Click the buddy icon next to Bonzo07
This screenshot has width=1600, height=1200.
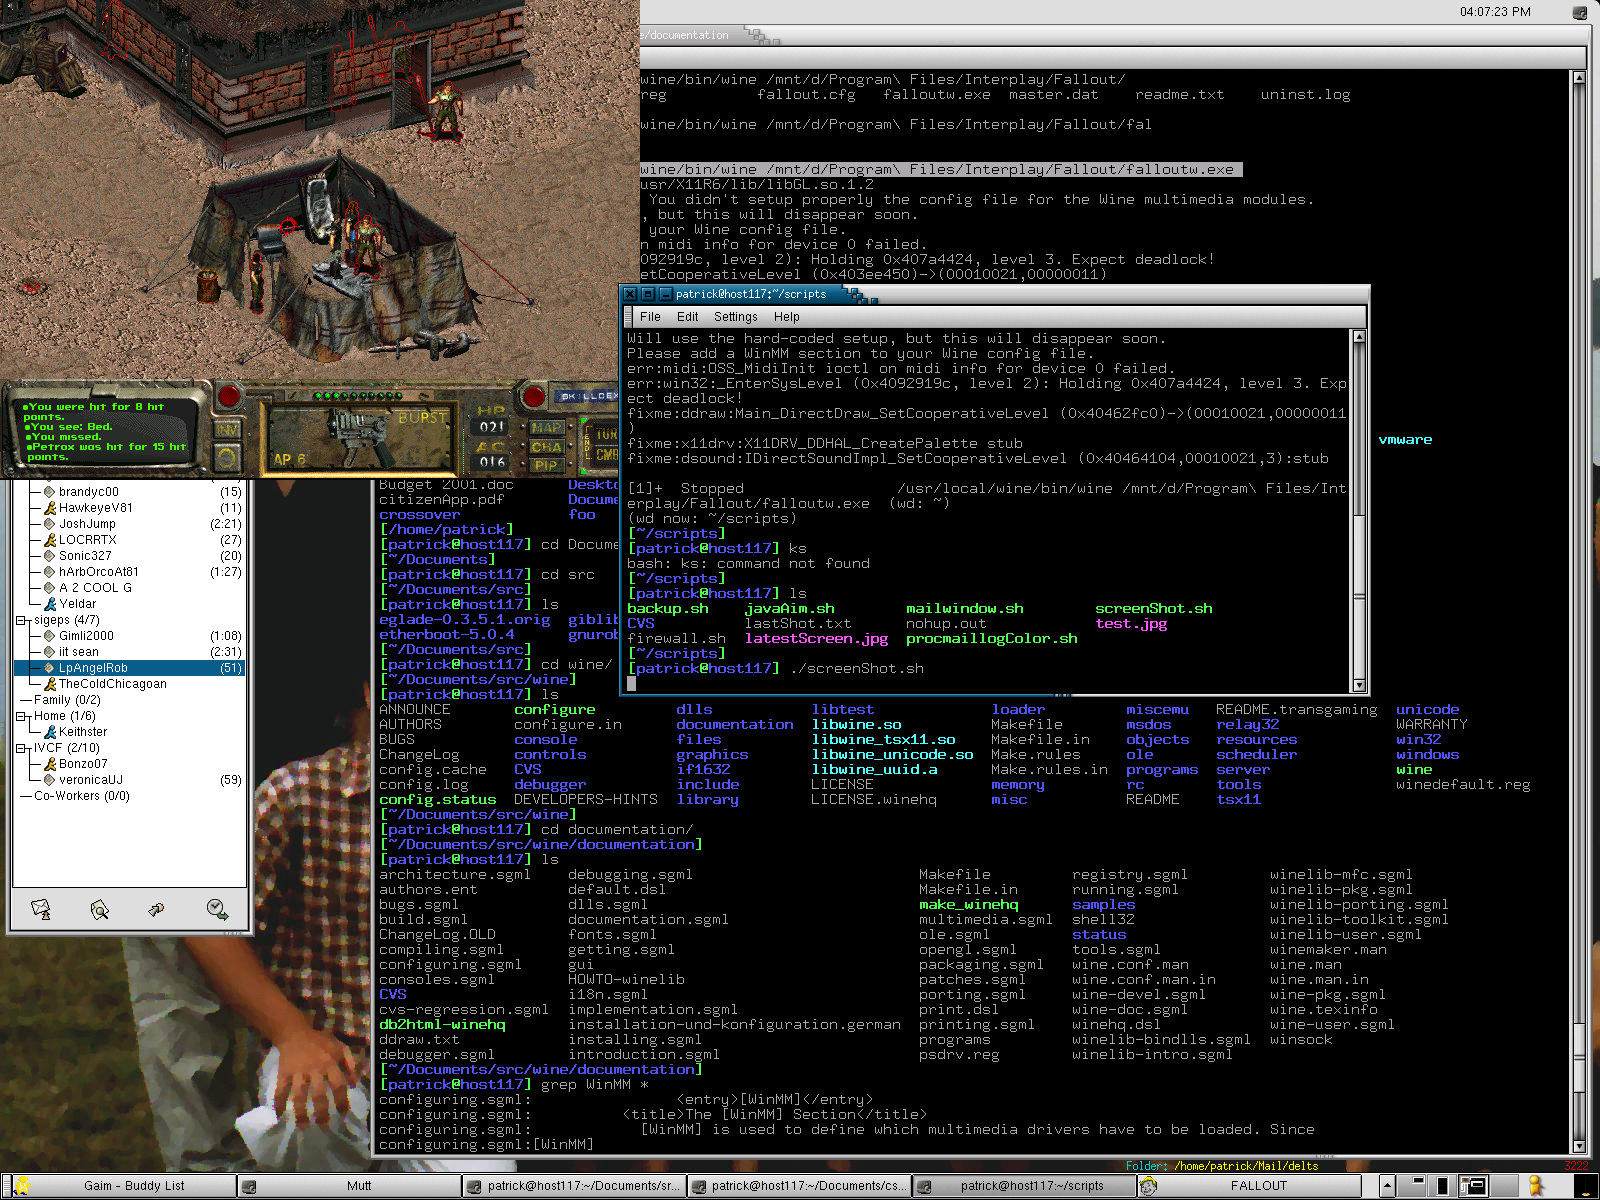[50, 764]
